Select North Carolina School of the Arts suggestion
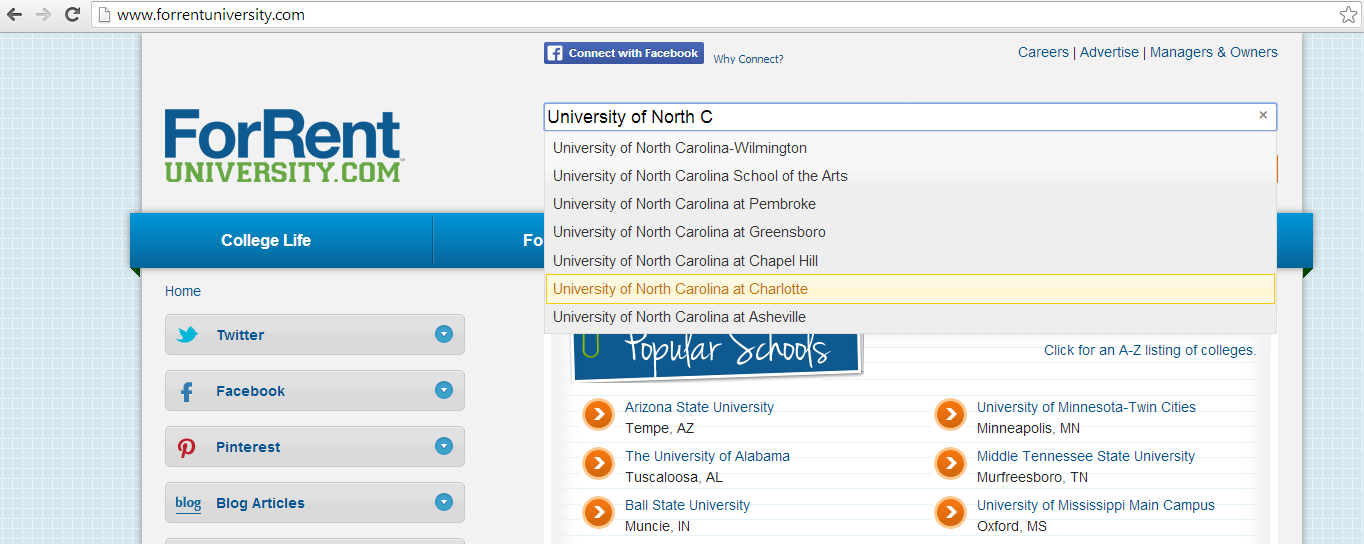The image size is (1364, 544). 910,176
